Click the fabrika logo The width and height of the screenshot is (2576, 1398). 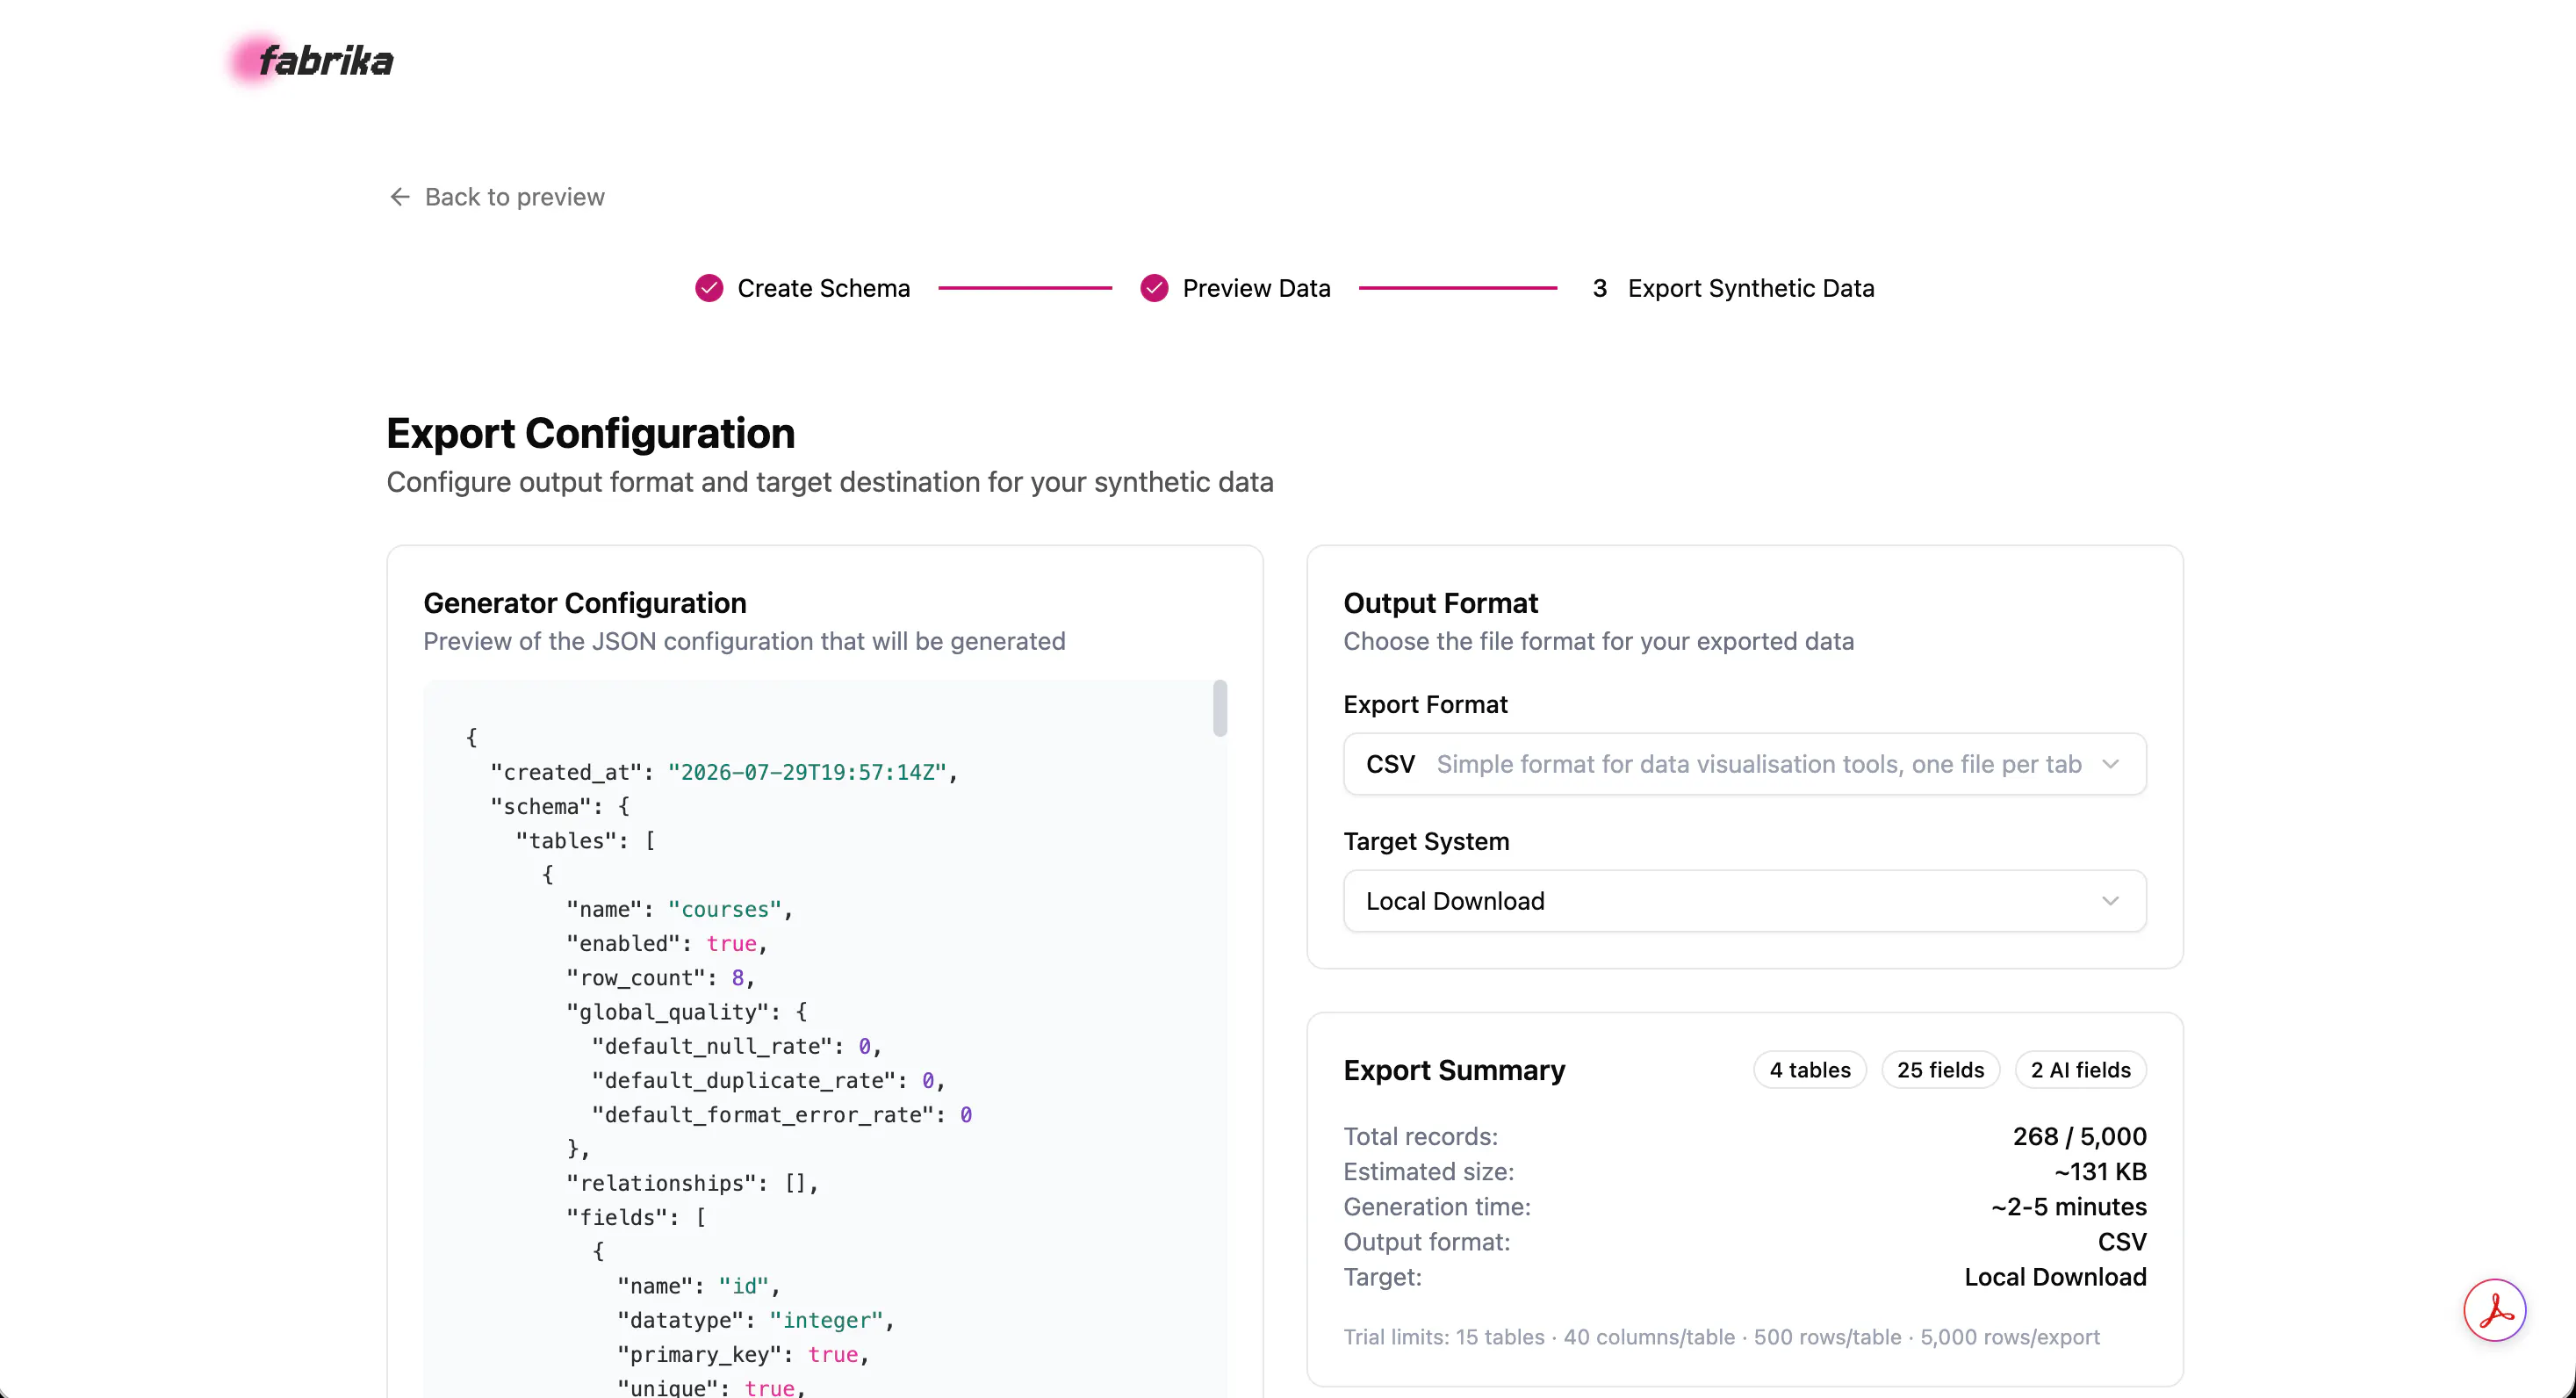coord(311,60)
